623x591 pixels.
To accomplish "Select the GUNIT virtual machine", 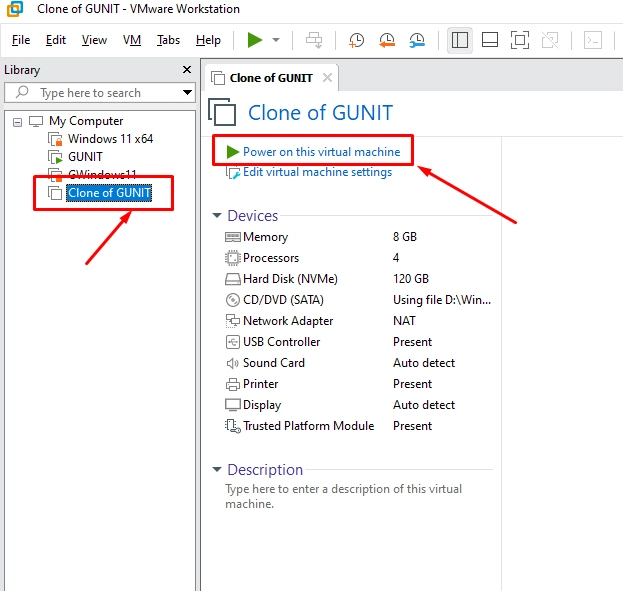I will (x=85, y=157).
